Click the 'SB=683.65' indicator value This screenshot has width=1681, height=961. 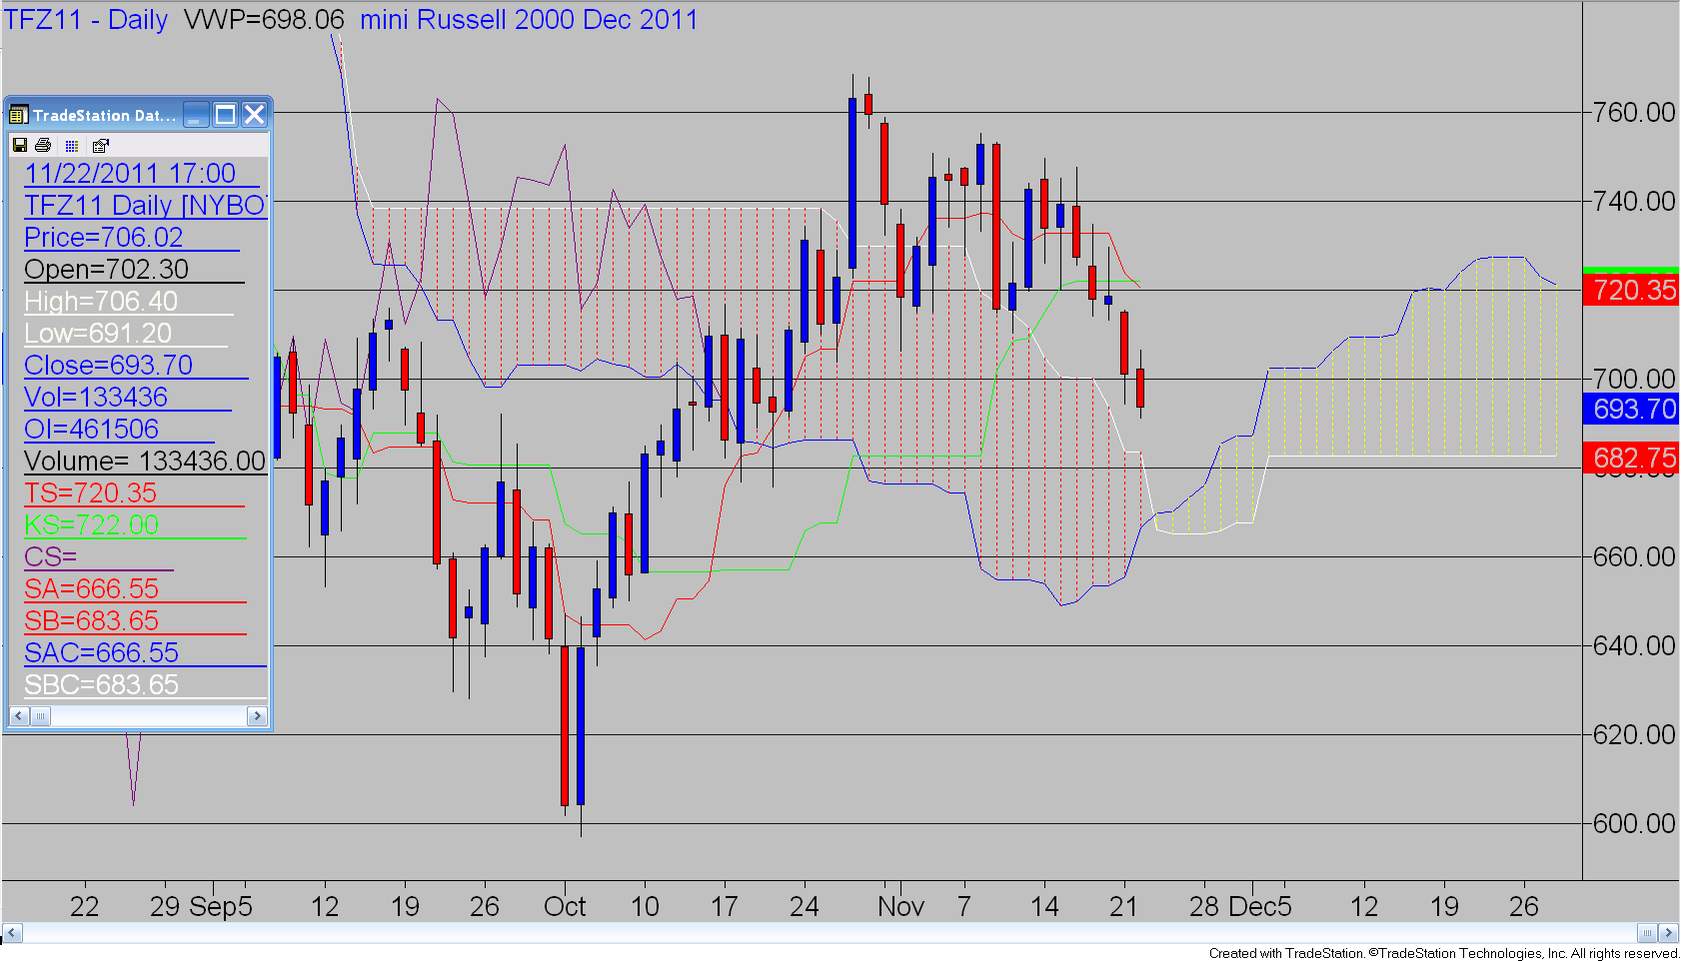click(91, 621)
